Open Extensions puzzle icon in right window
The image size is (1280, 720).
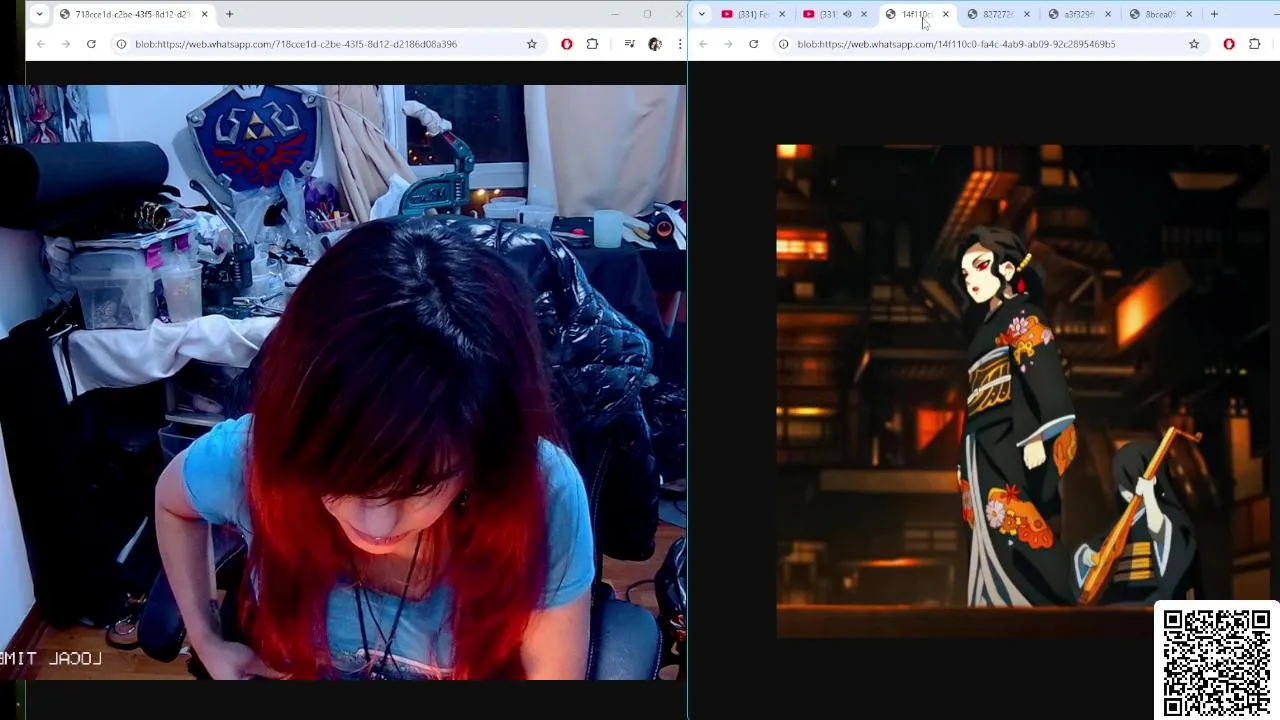(1255, 44)
